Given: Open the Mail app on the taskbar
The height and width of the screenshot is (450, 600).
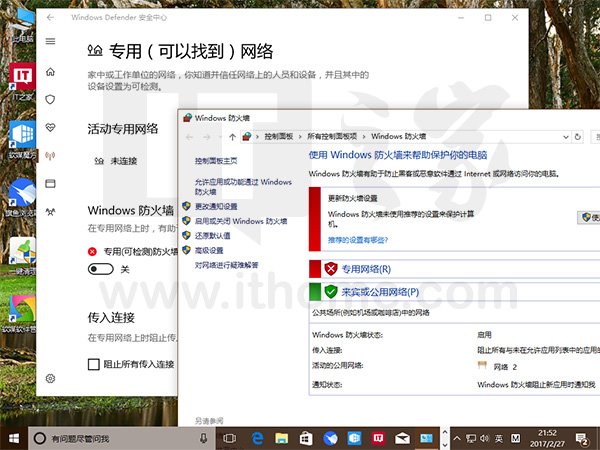Looking at the screenshot, I should point(402,438).
